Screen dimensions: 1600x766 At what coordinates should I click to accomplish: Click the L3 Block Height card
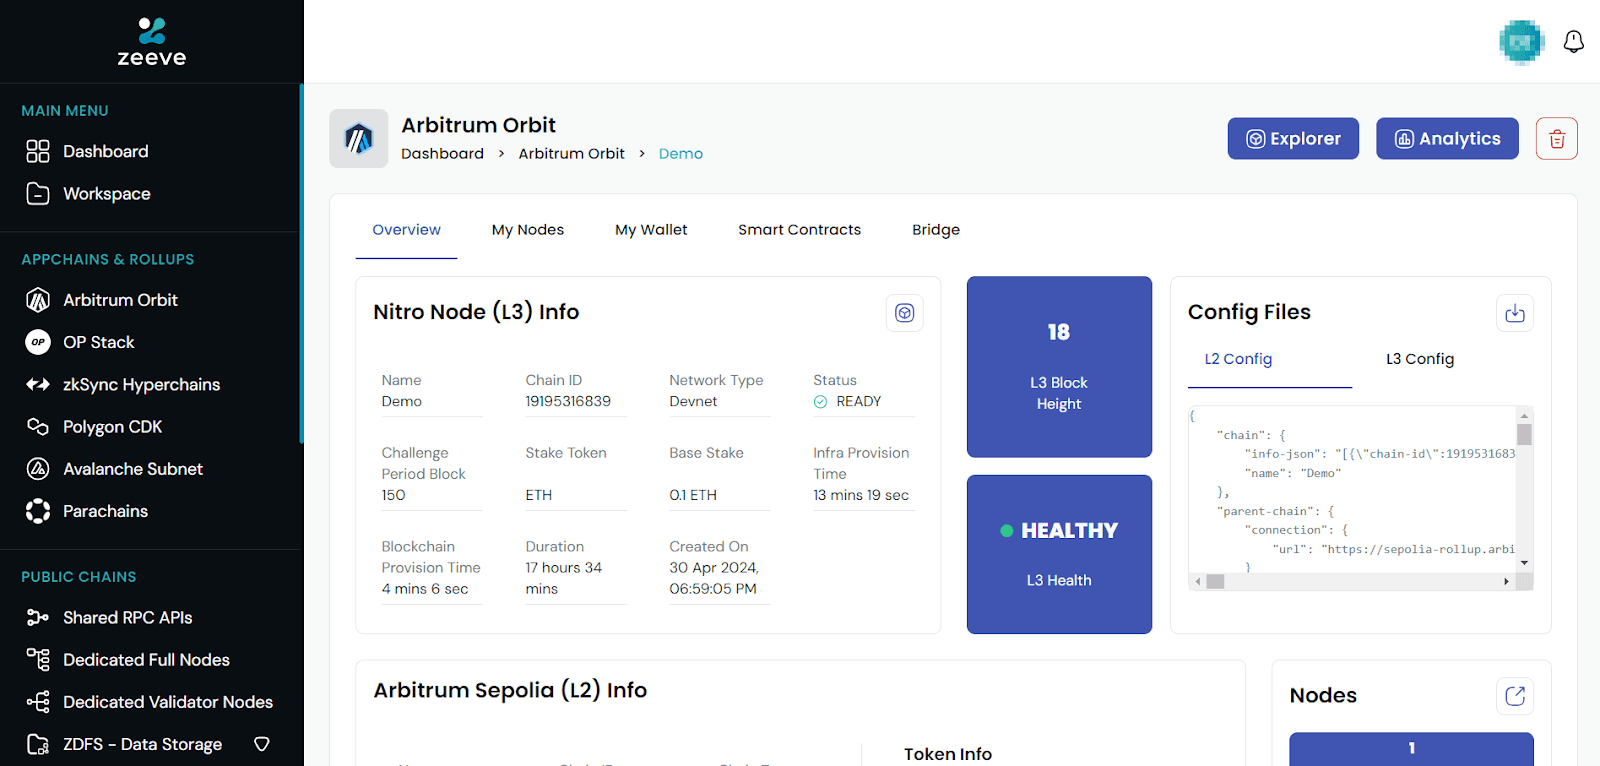(1059, 367)
